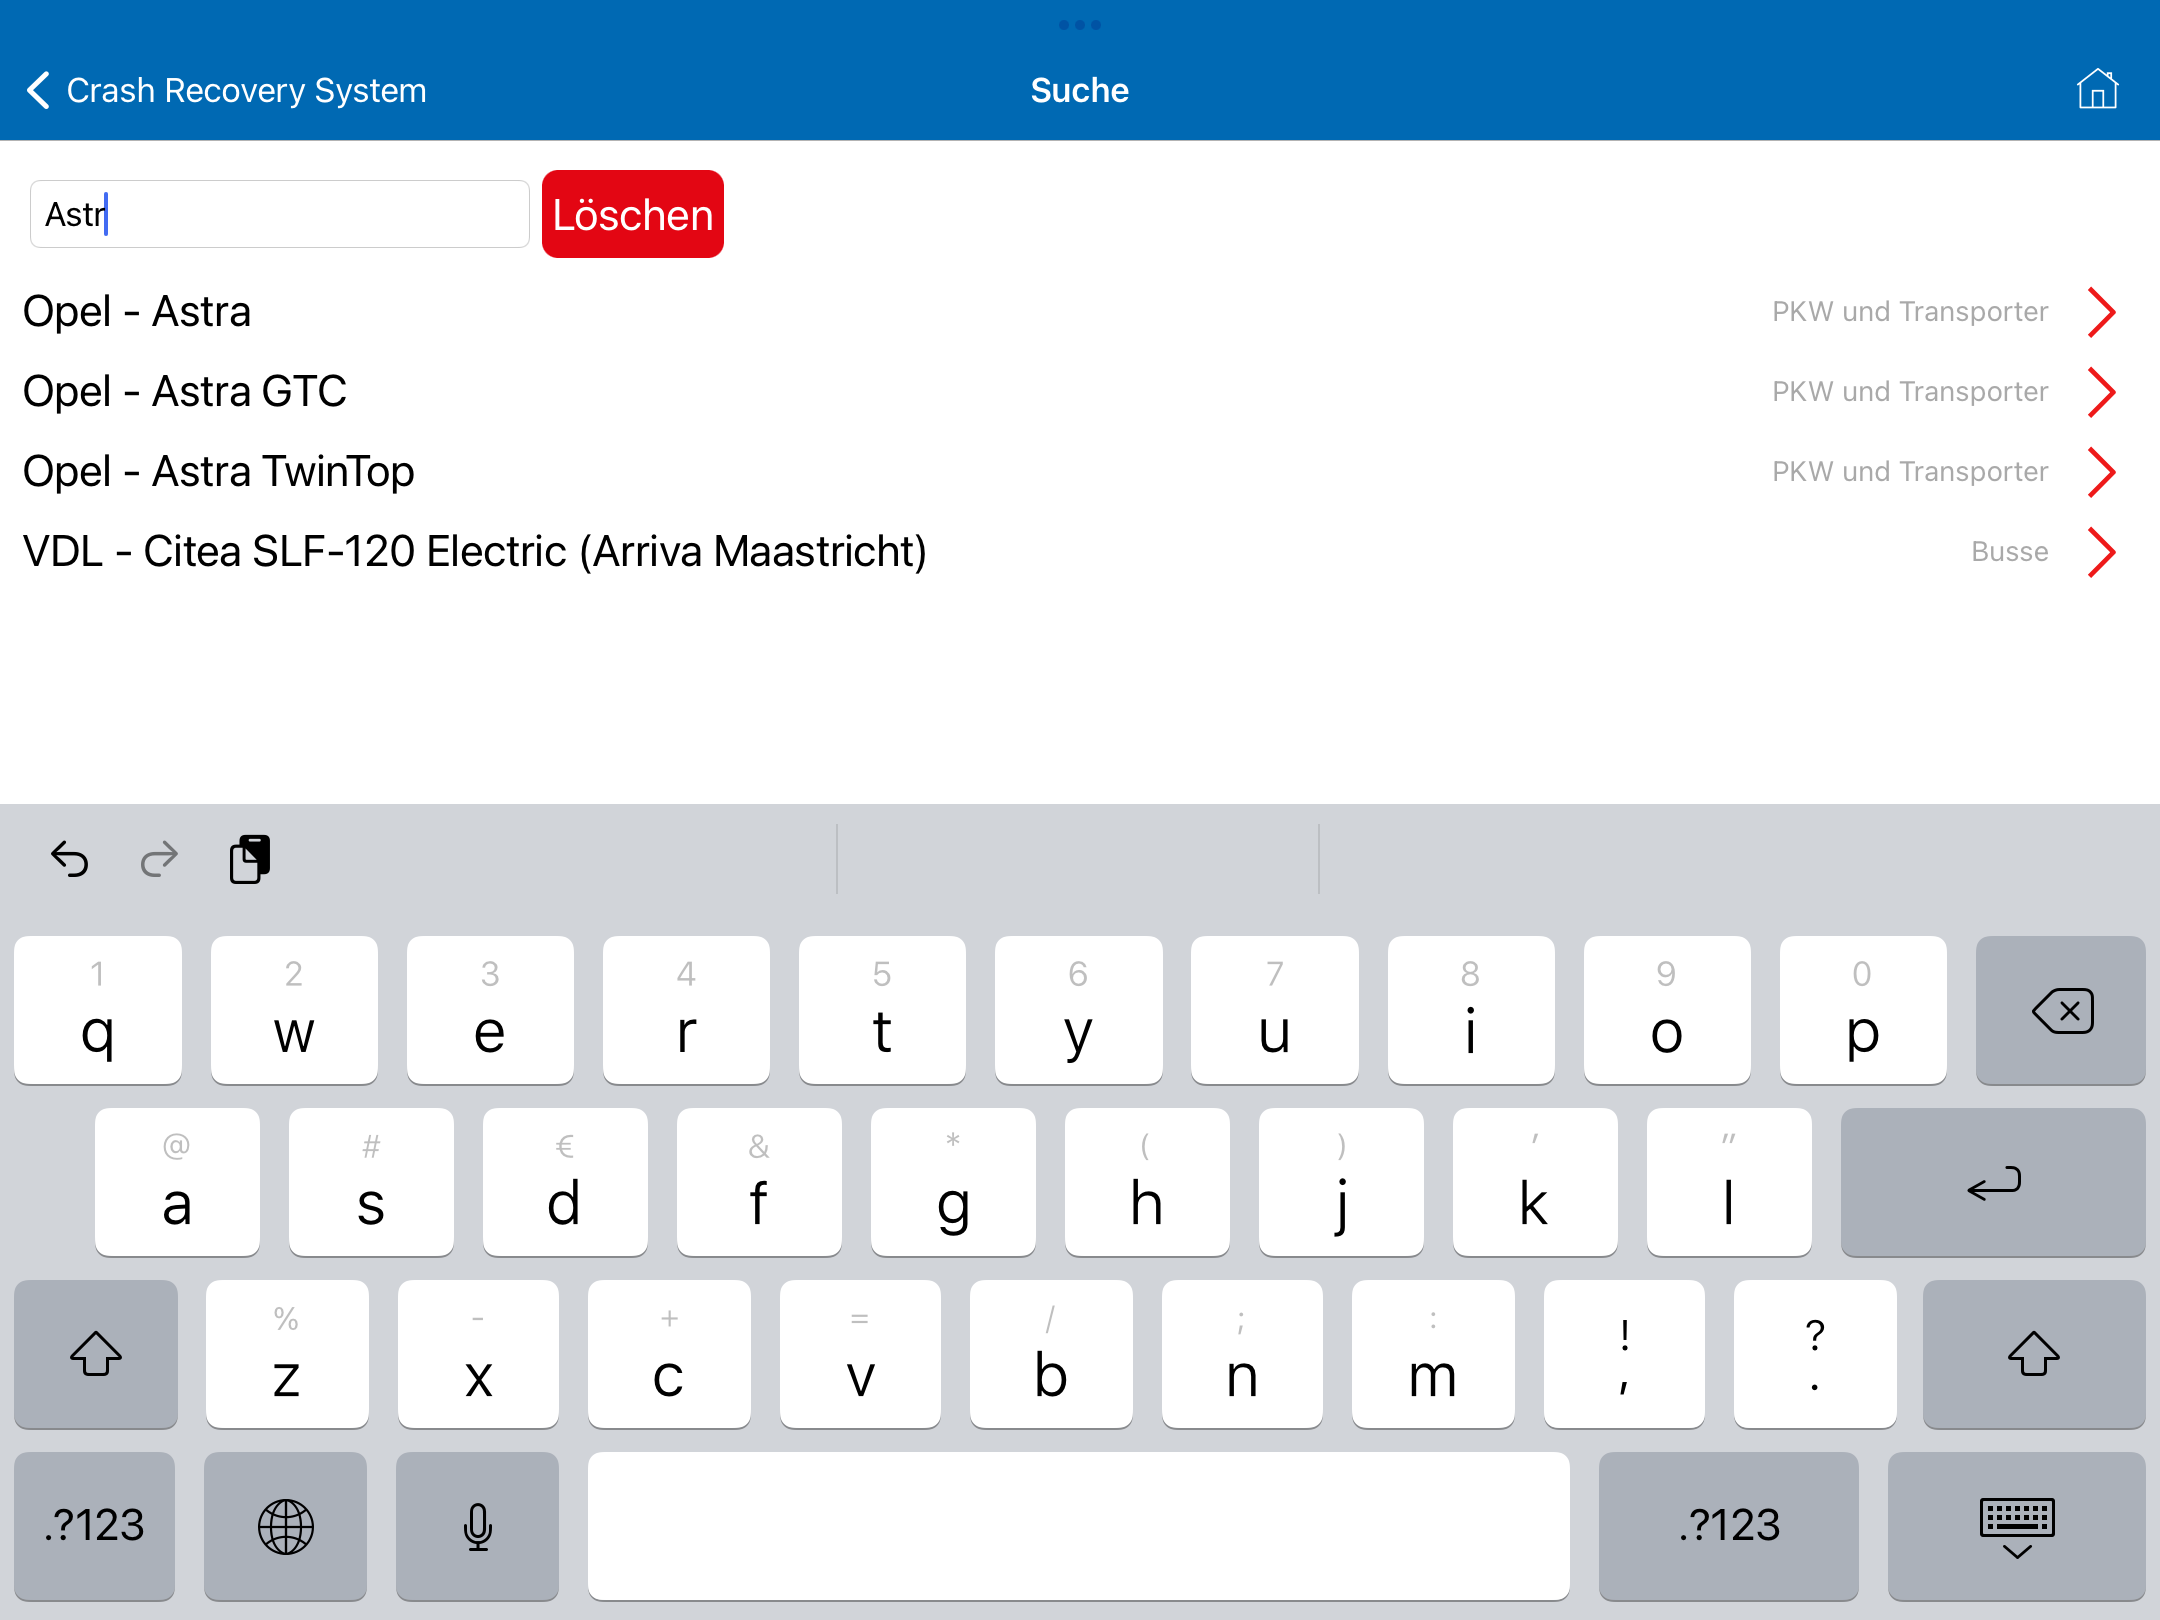
Task: Tap the u key
Action: coord(1275,1010)
